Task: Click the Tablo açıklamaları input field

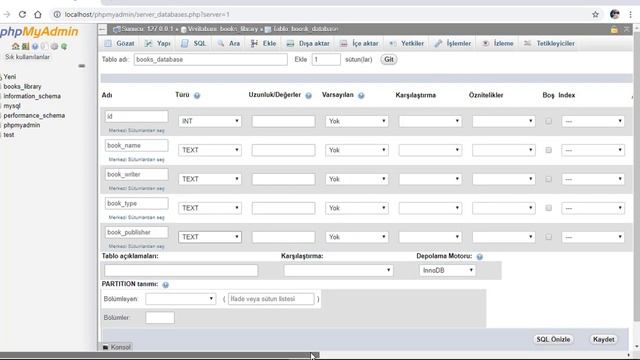Action: (x=181, y=270)
